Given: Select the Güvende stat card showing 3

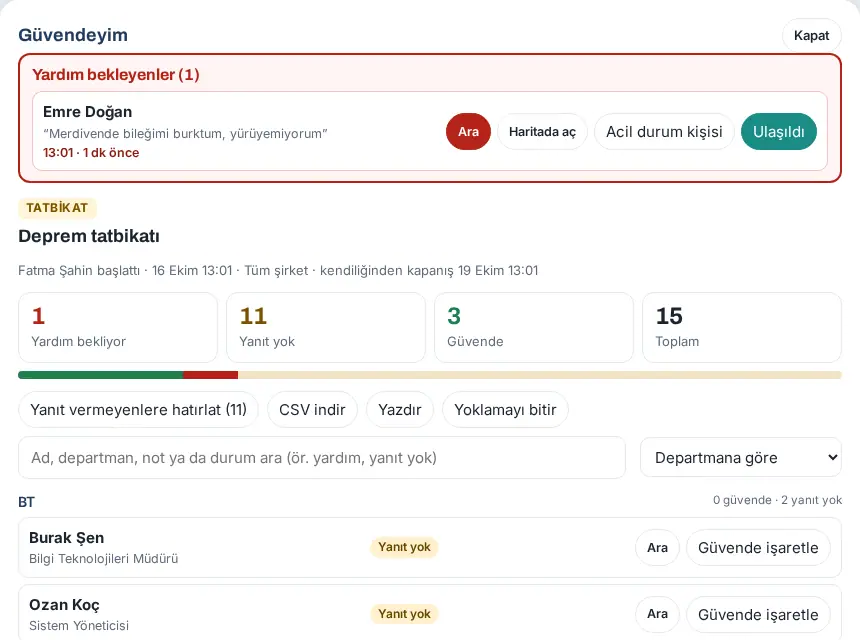Looking at the screenshot, I should 534,327.
